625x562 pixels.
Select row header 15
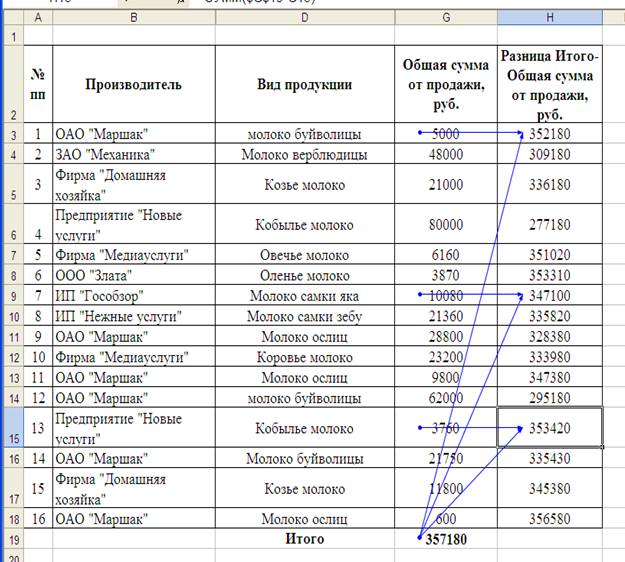(11, 429)
